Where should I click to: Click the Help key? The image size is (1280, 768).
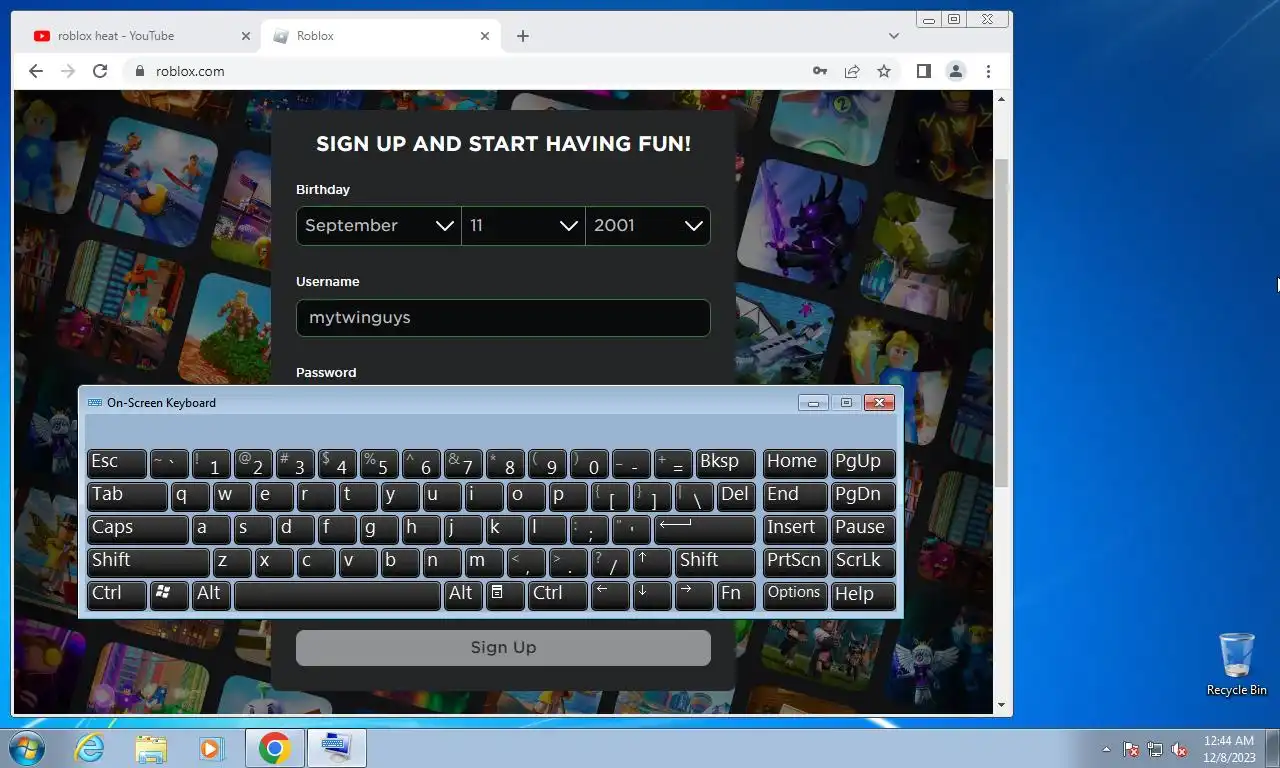tap(863, 595)
